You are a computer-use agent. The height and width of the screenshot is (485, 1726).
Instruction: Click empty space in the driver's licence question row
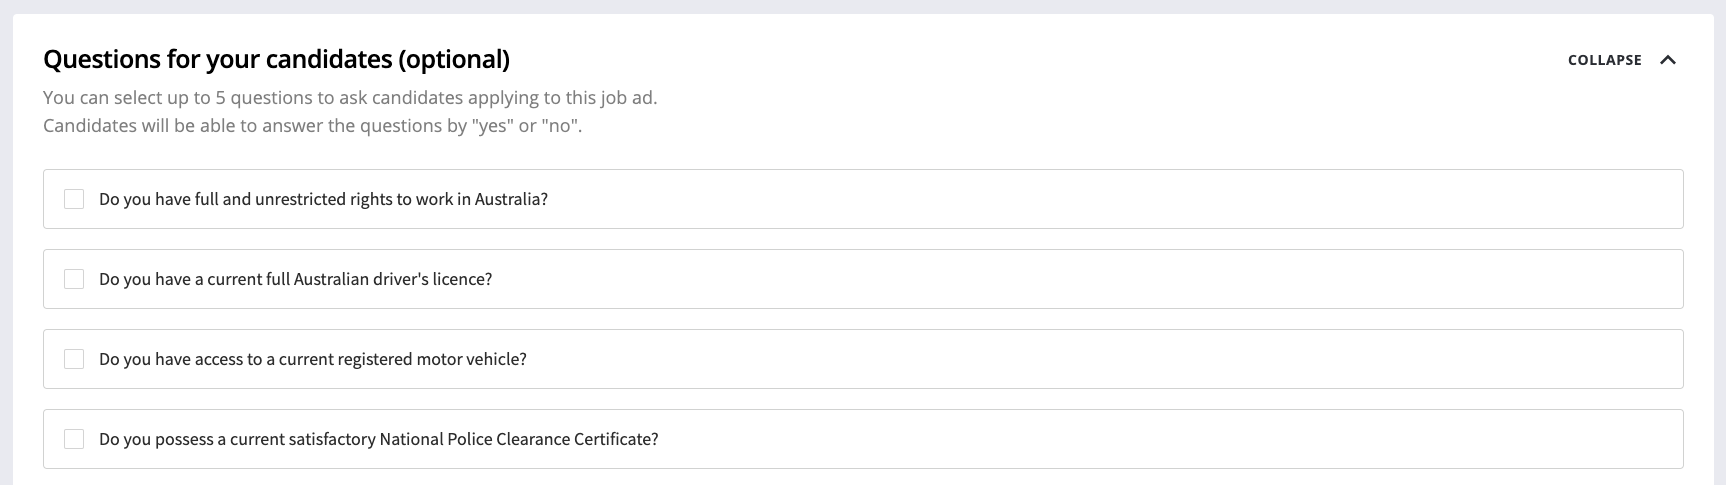pos(1100,279)
